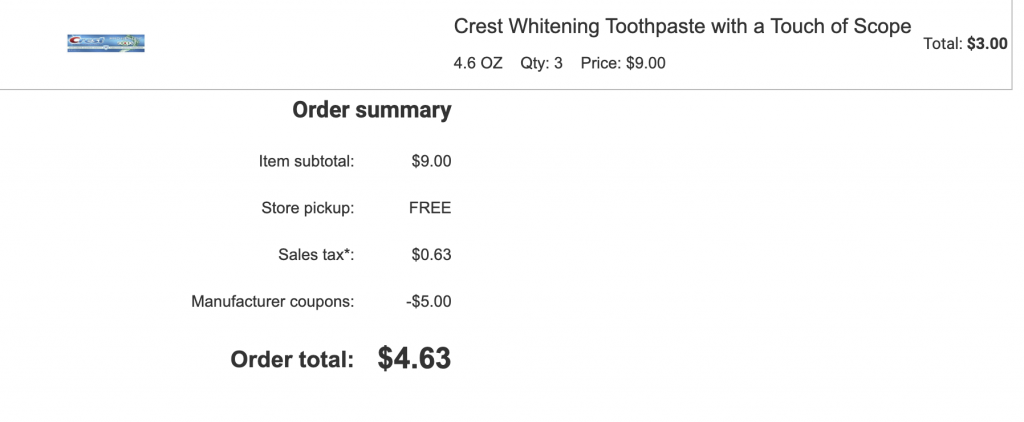Click the Manufacturer coupons label
This screenshot has height=422, width=1024.
coord(272,301)
